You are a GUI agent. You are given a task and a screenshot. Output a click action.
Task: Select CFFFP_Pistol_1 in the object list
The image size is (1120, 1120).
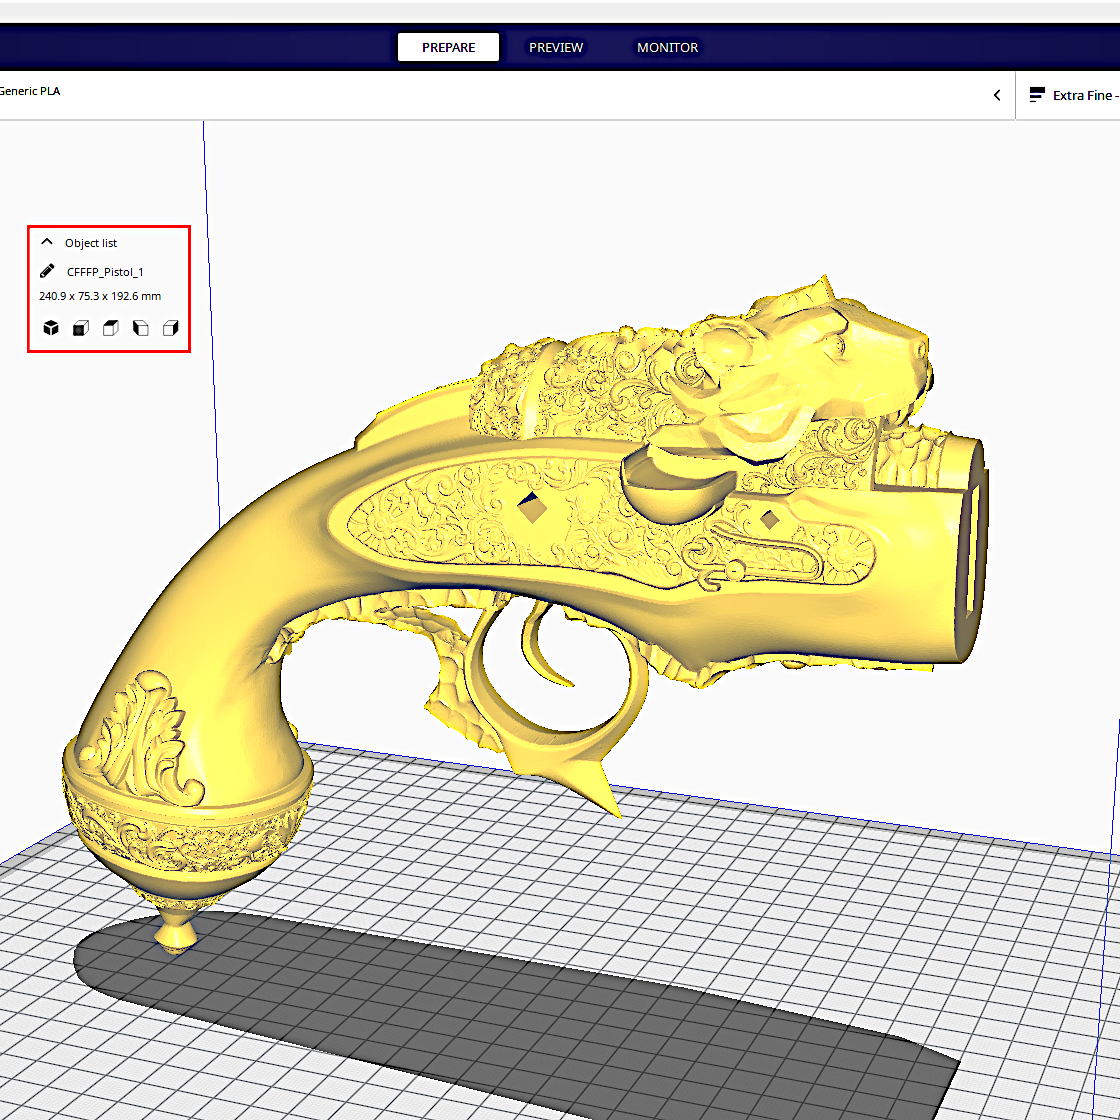pyautogui.click(x=105, y=271)
